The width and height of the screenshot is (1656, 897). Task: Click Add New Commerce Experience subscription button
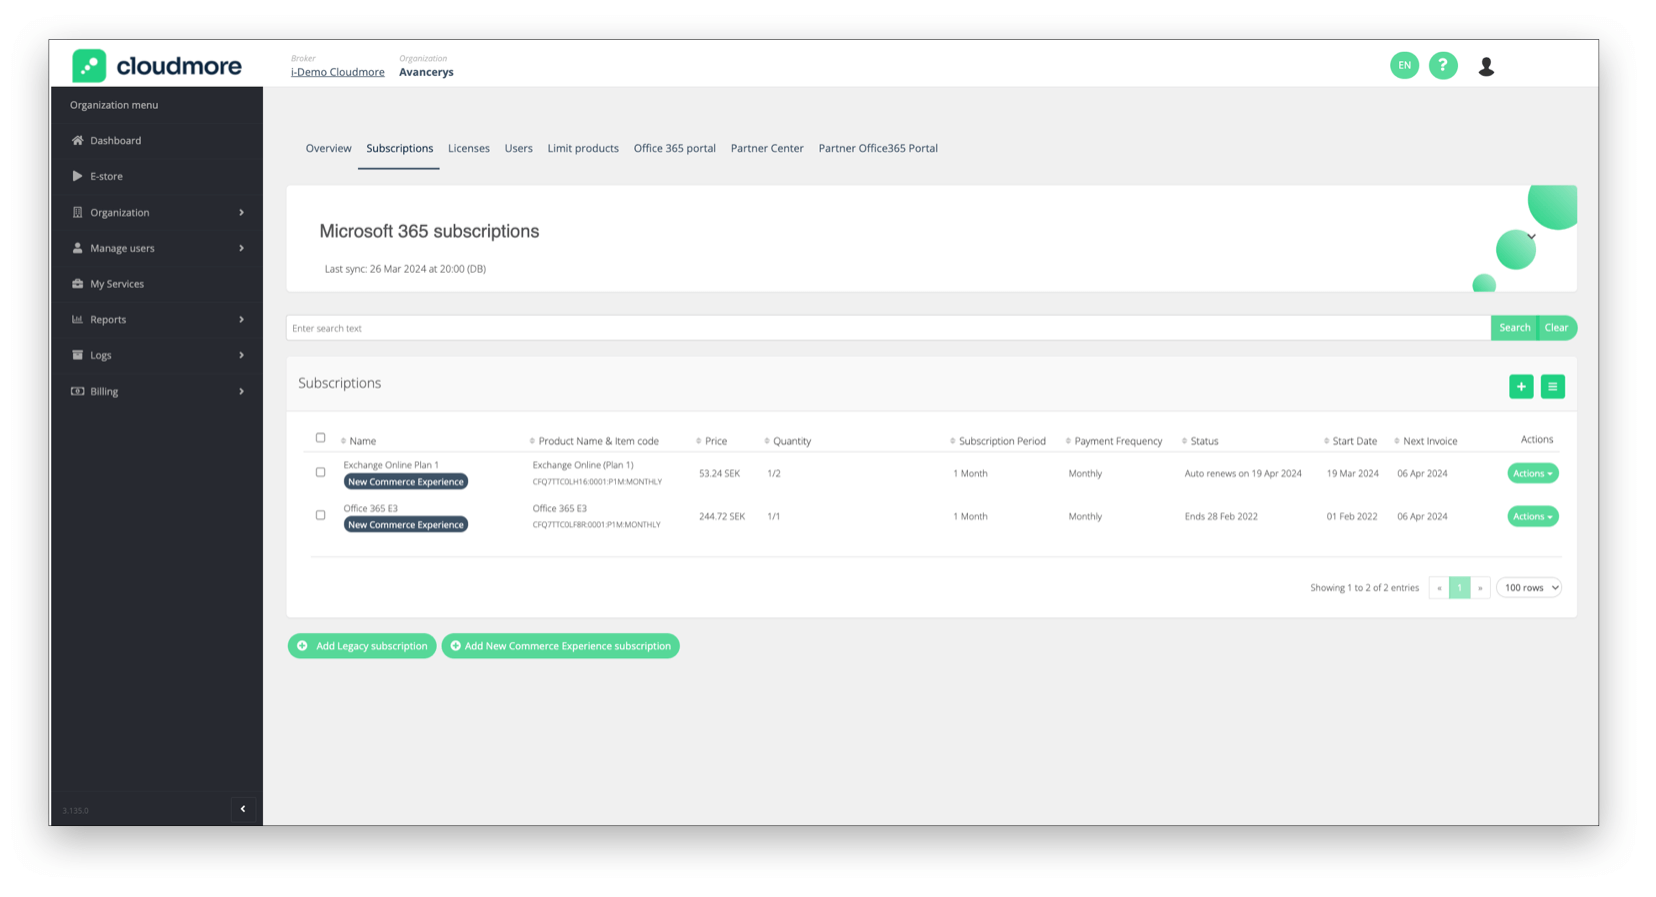click(x=560, y=646)
